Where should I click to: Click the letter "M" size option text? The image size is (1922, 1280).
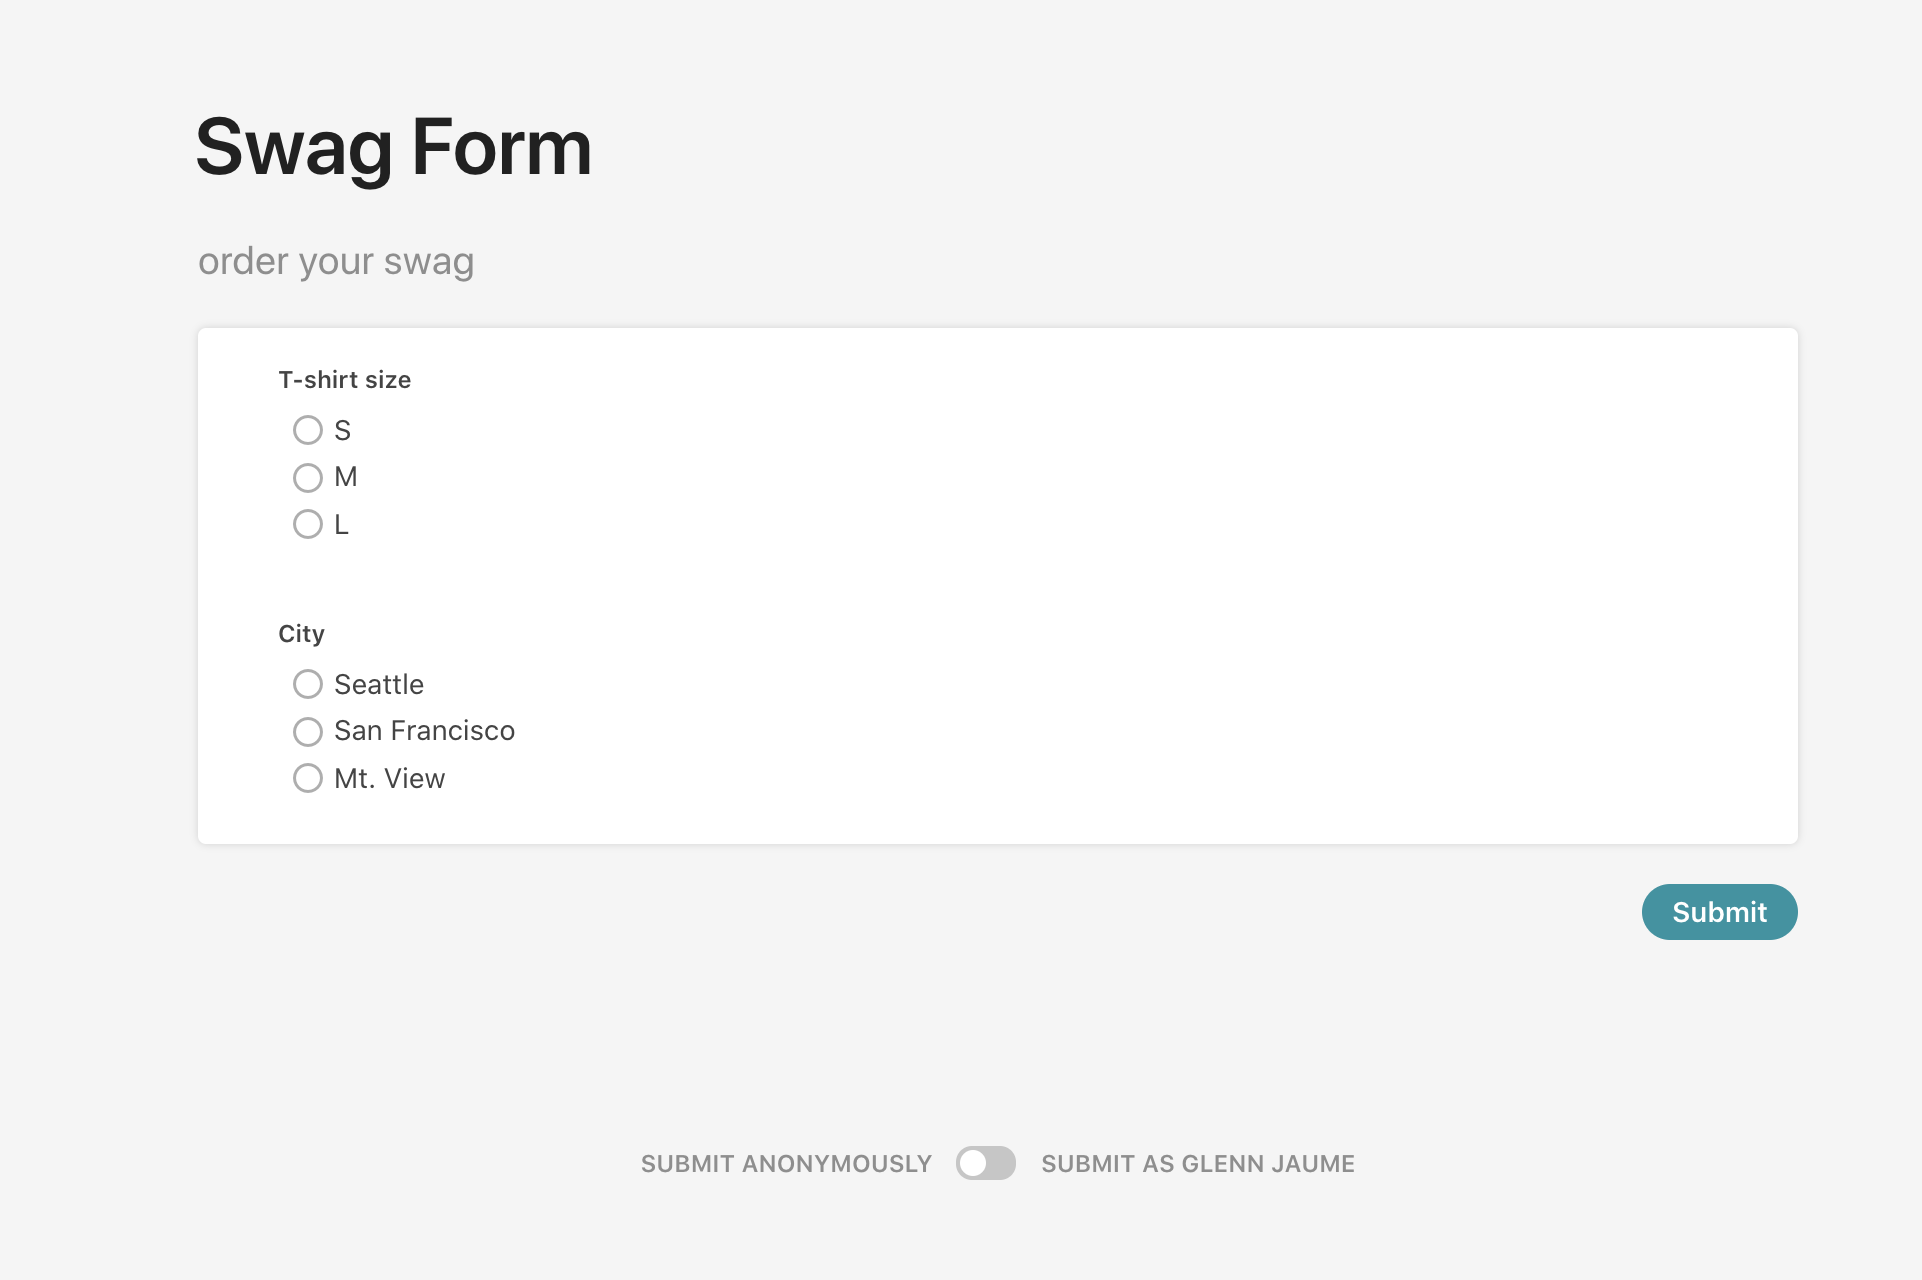(x=346, y=477)
